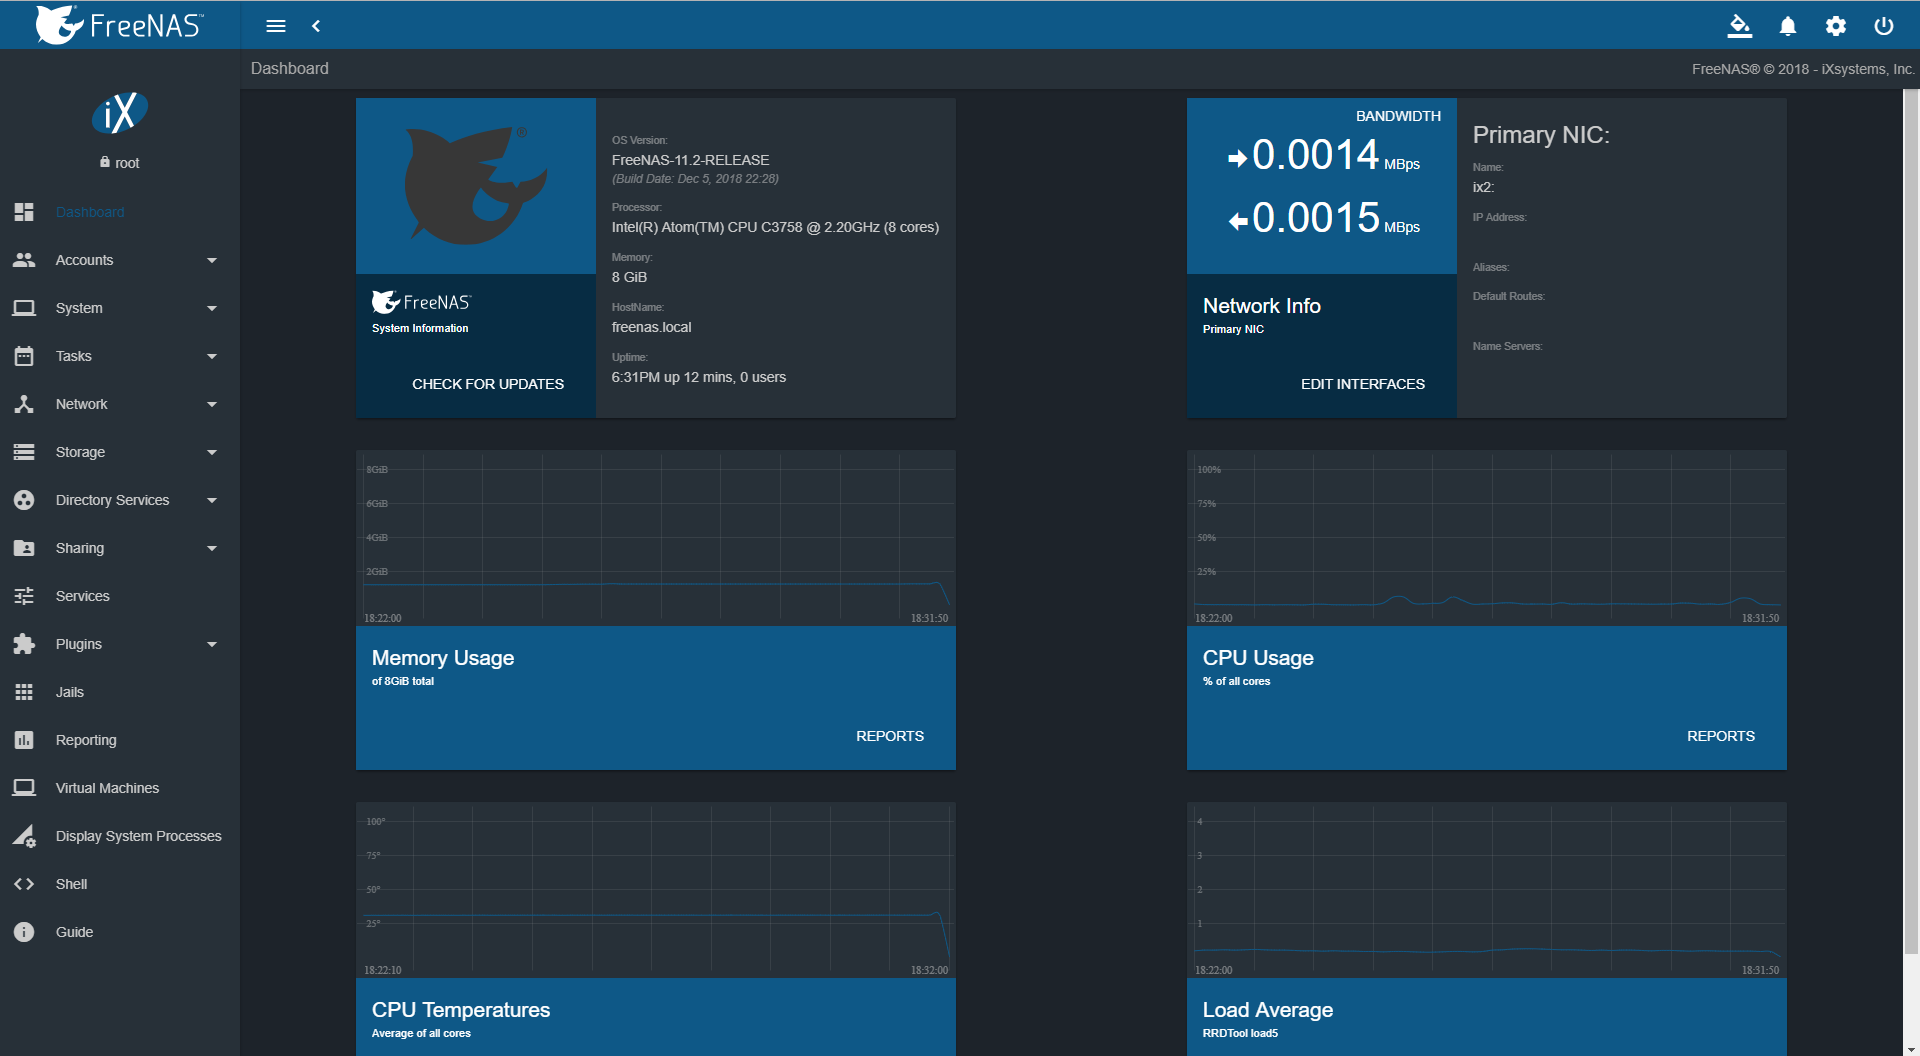Click the FreeNAS logo in the header
The width and height of the screenshot is (1920, 1056).
[120, 25]
